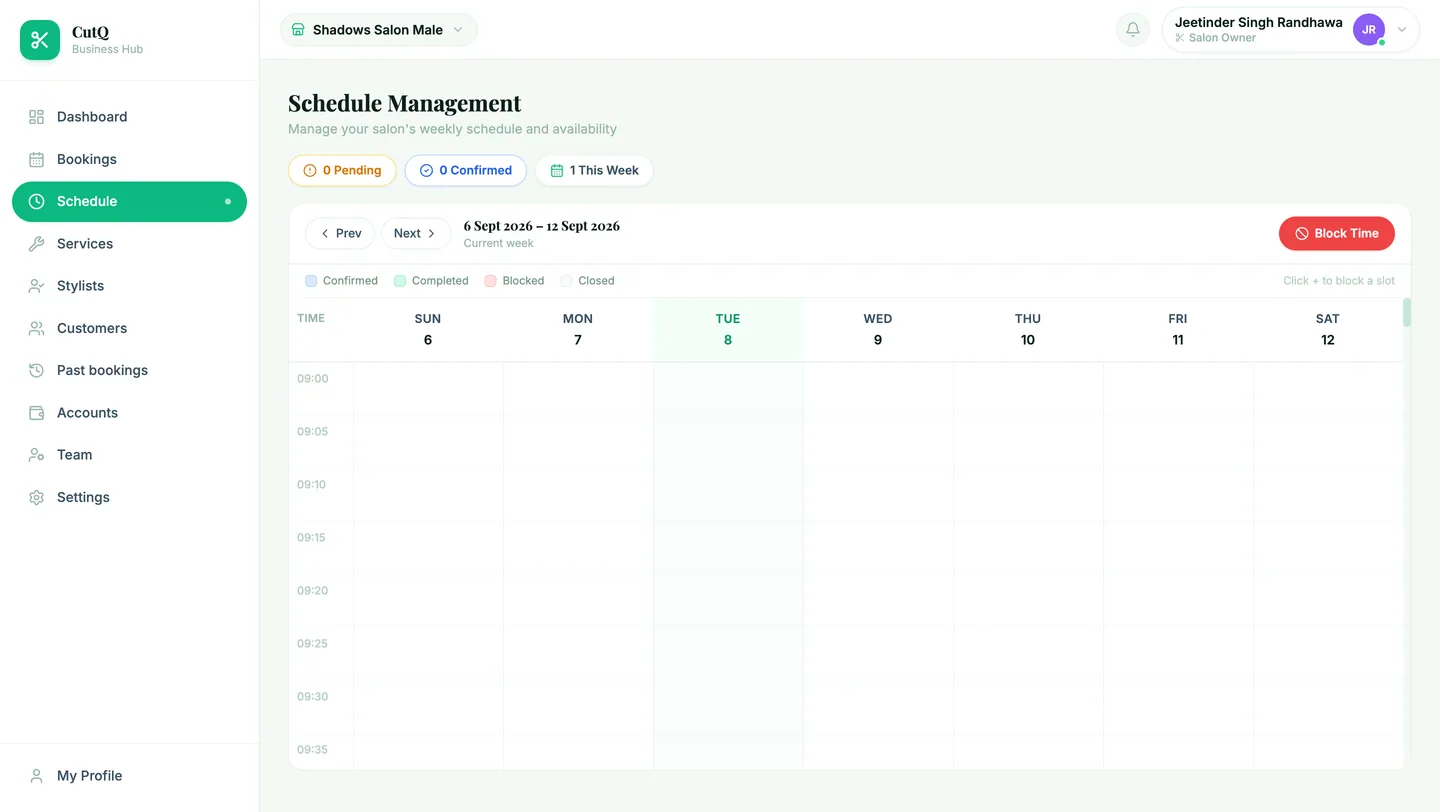Go to the previous week with Prev
Image resolution: width=1440 pixels, height=812 pixels.
click(340, 233)
